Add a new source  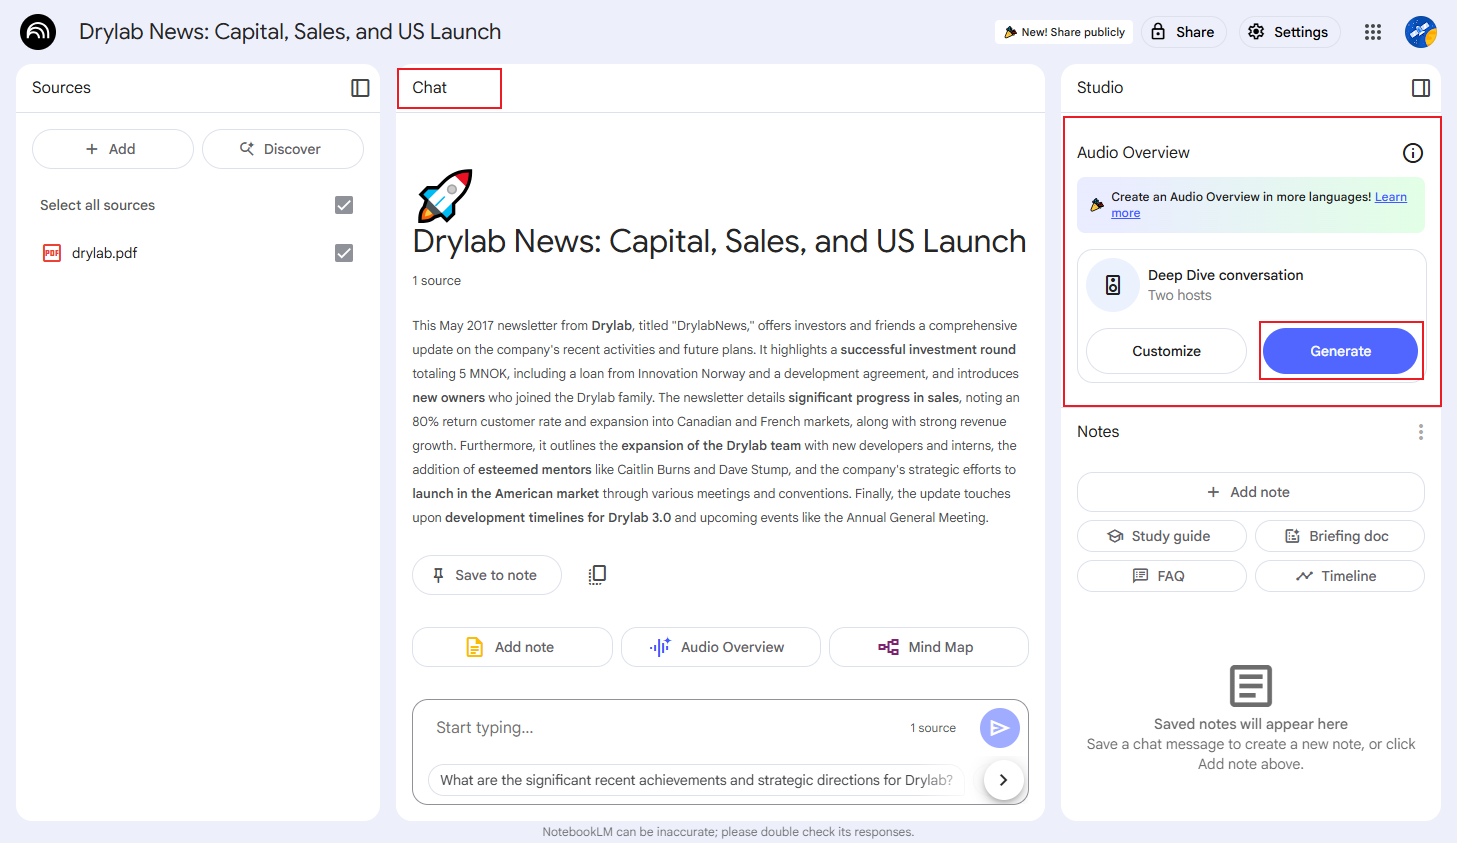tap(113, 149)
